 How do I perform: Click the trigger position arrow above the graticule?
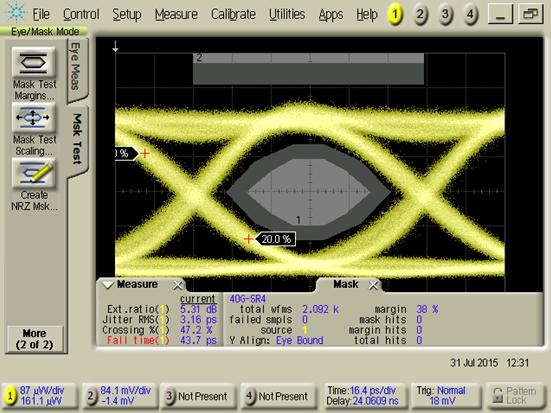(x=115, y=46)
